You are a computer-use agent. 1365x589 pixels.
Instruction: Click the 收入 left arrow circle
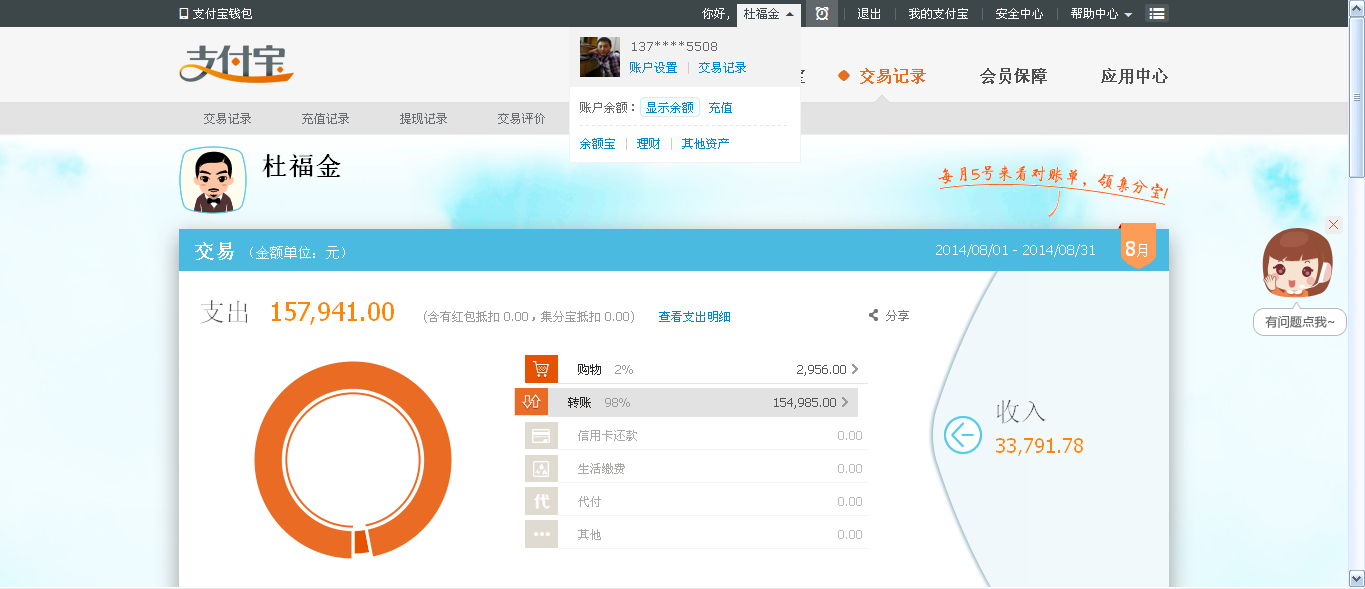pos(963,435)
